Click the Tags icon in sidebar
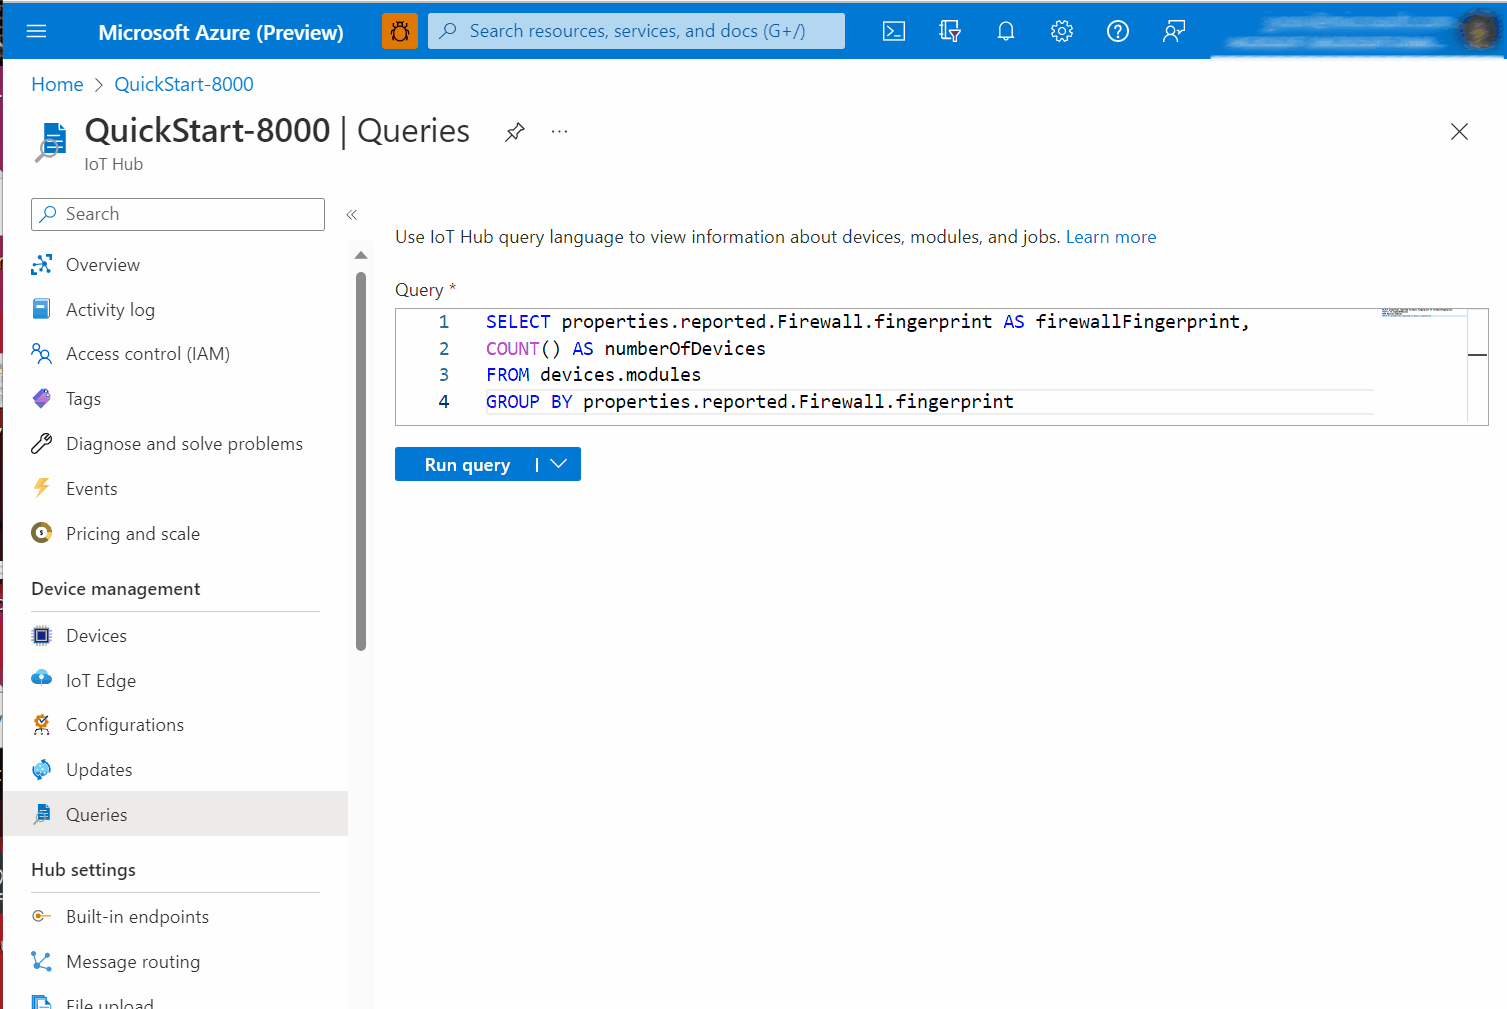 (41, 398)
